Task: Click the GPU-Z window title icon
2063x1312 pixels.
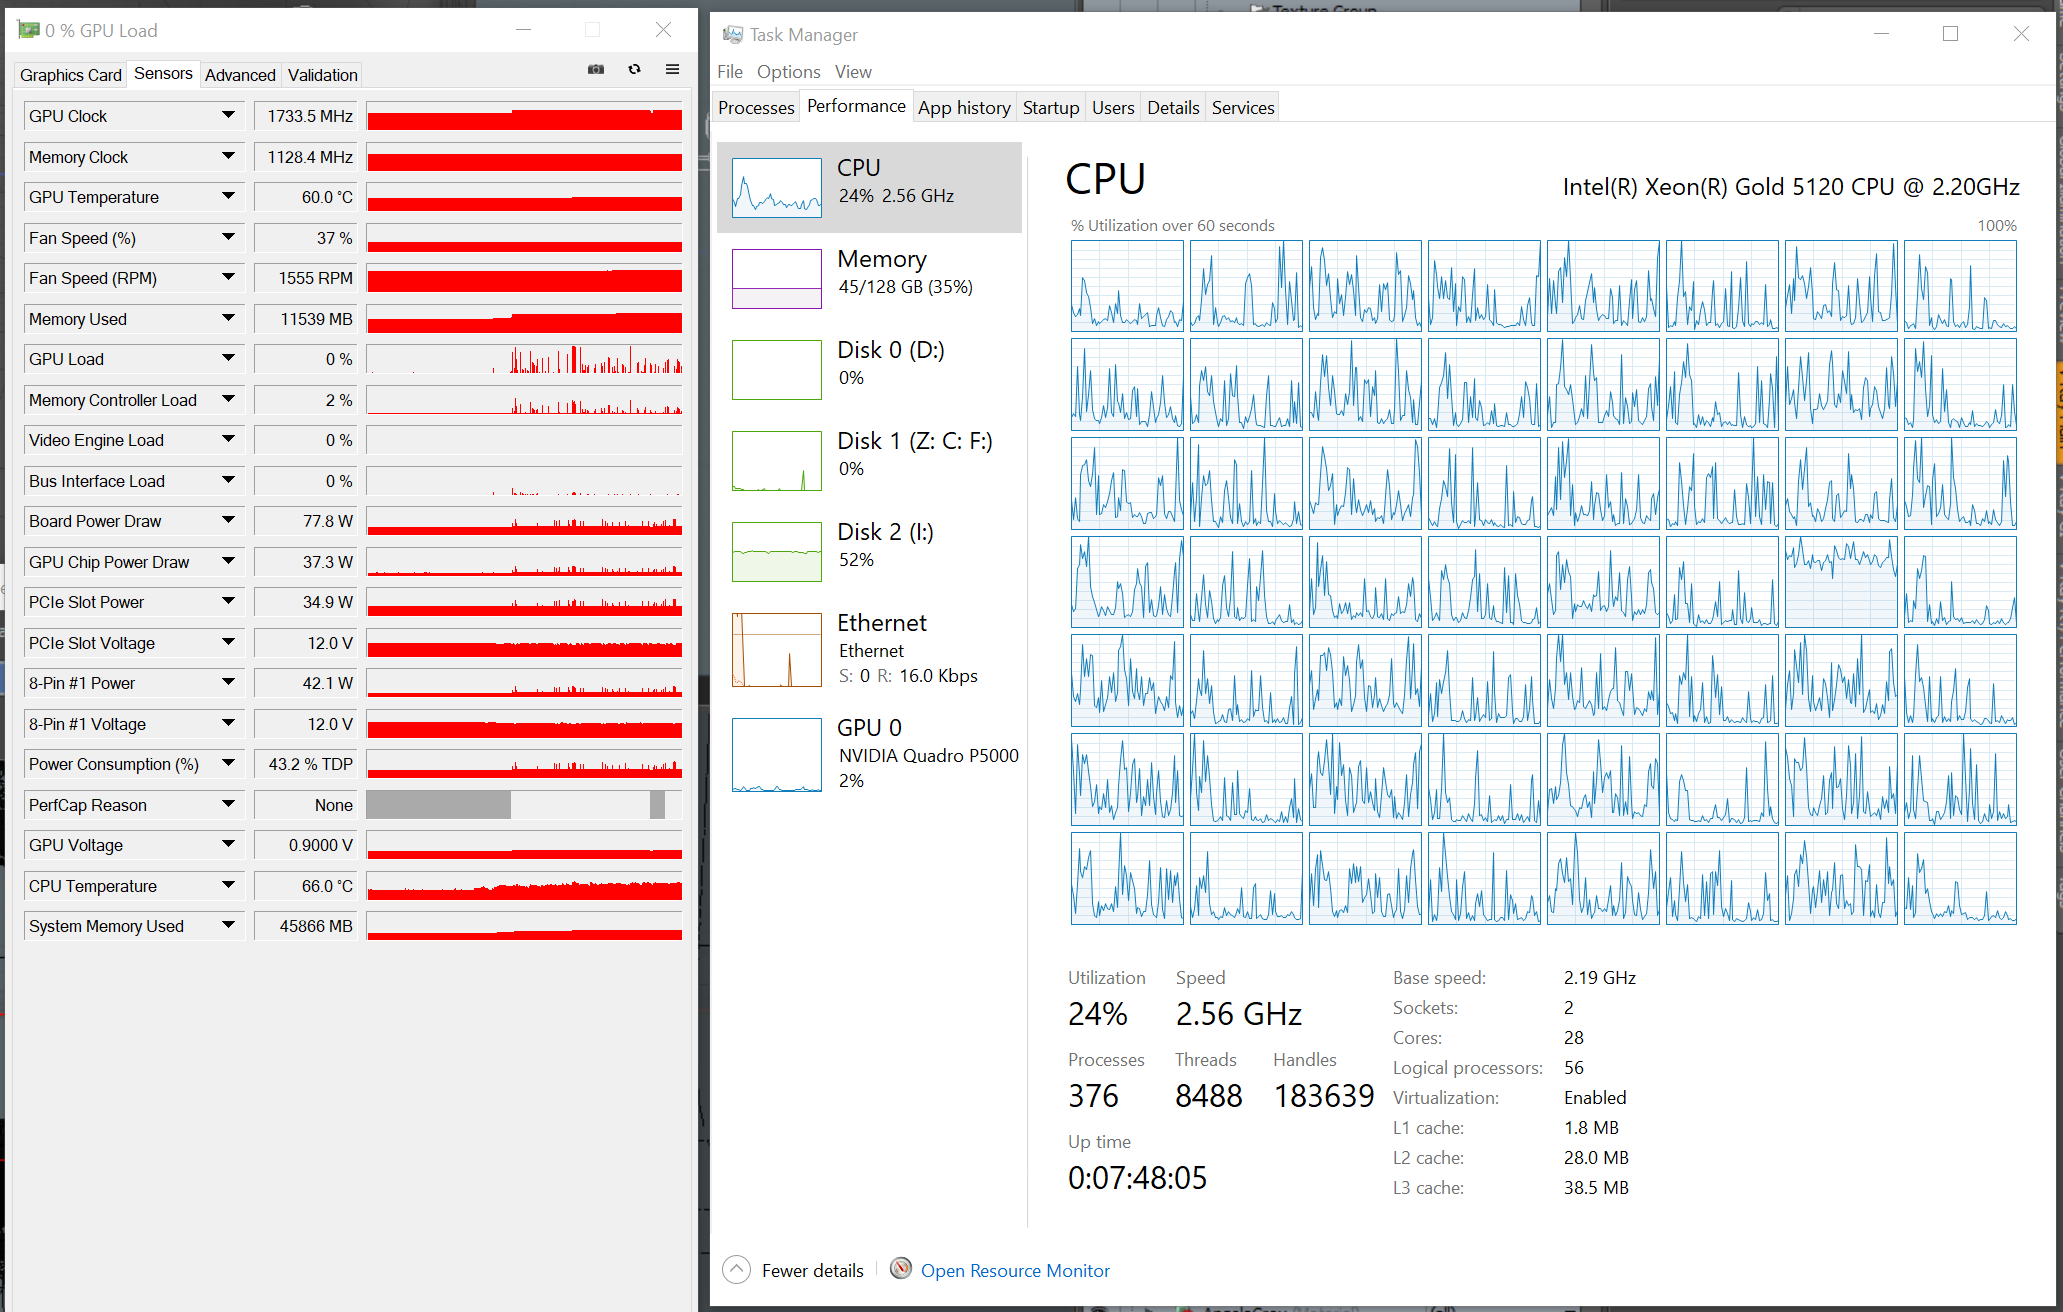Action: [28, 30]
